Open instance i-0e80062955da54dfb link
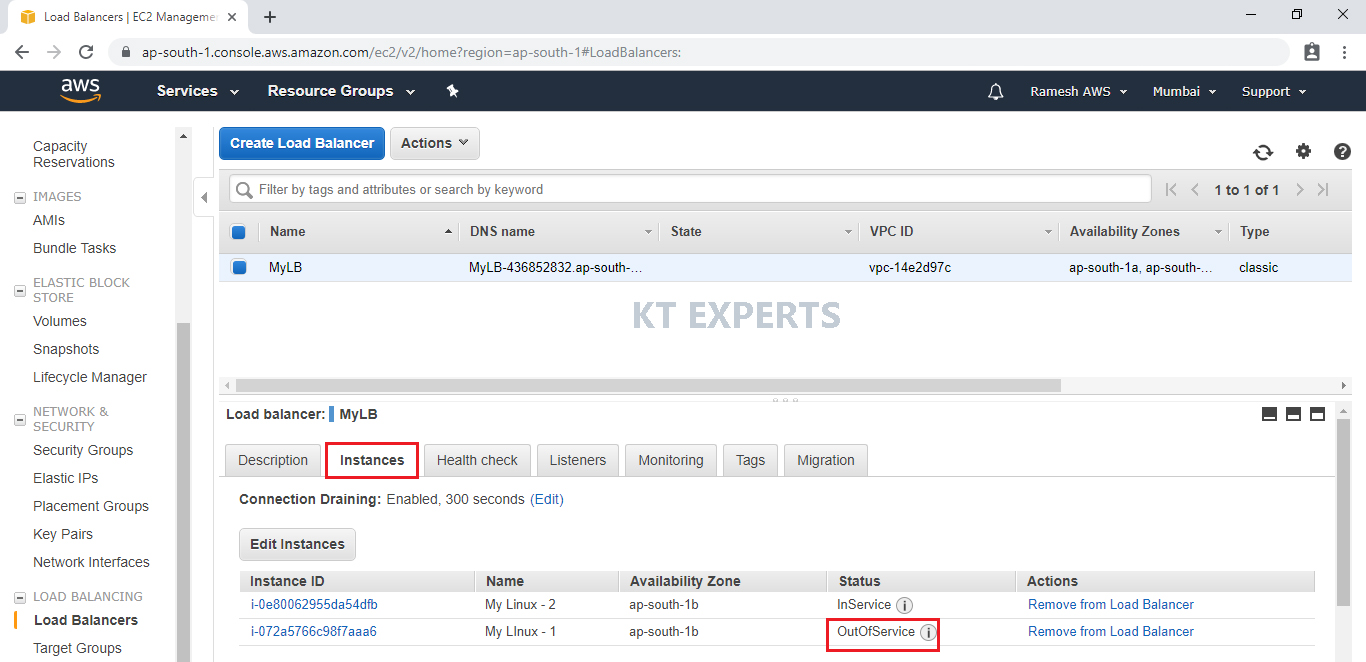 pyautogui.click(x=314, y=605)
